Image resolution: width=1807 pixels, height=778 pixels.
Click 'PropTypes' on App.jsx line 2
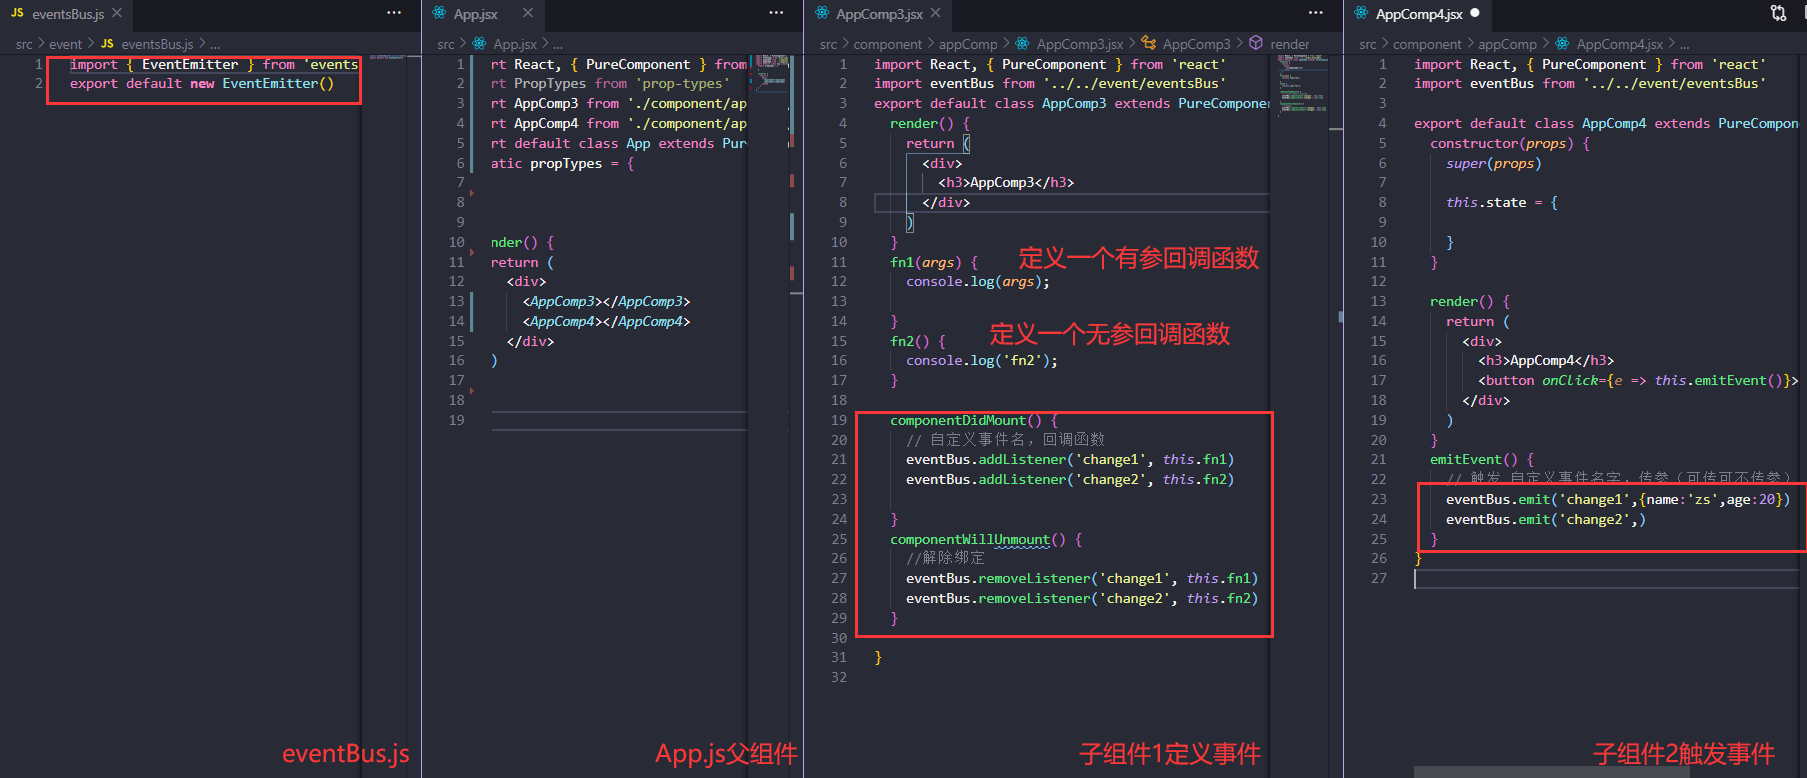tap(550, 83)
